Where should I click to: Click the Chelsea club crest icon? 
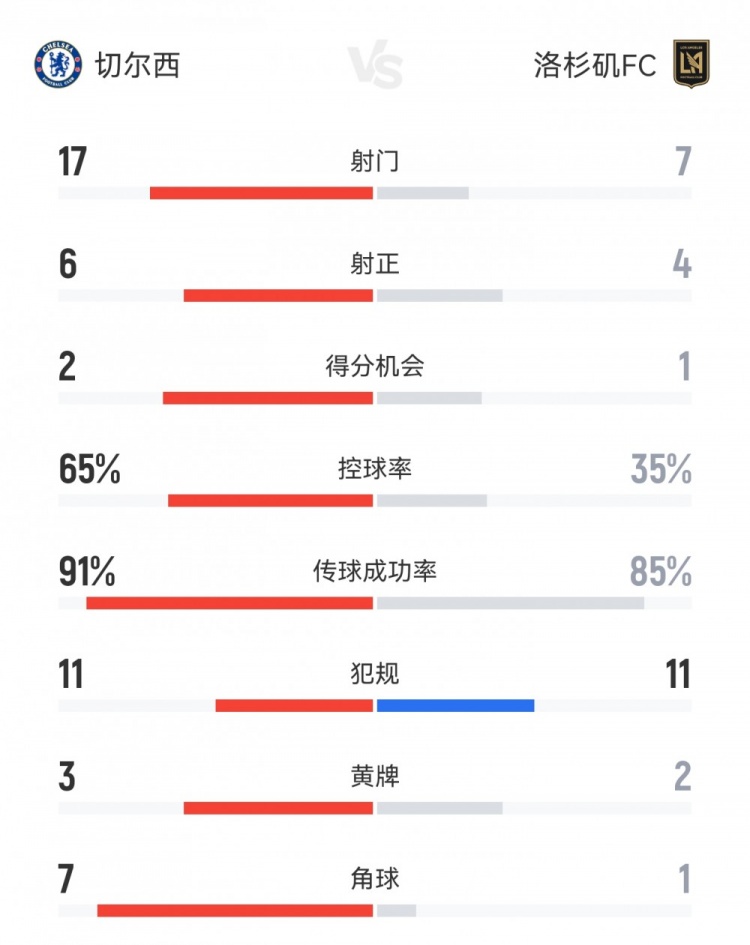tap(57, 64)
